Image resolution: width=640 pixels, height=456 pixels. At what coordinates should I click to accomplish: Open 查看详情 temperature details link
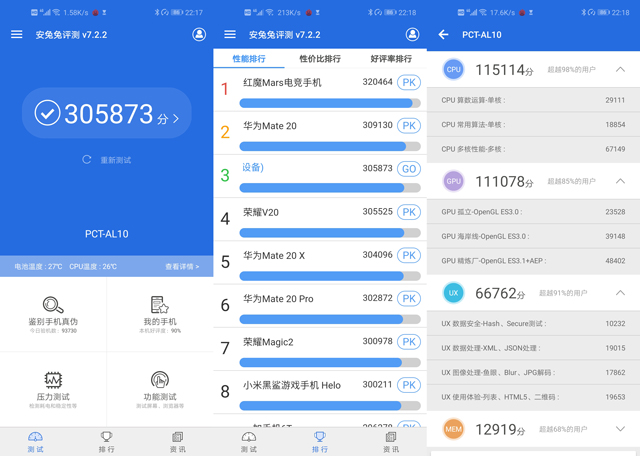182,267
